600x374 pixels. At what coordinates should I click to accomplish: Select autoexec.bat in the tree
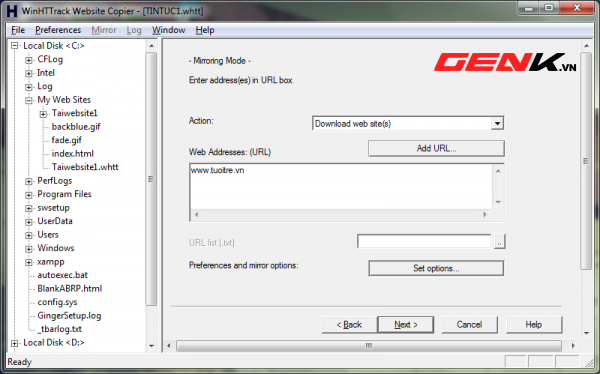click(x=63, y=275)
